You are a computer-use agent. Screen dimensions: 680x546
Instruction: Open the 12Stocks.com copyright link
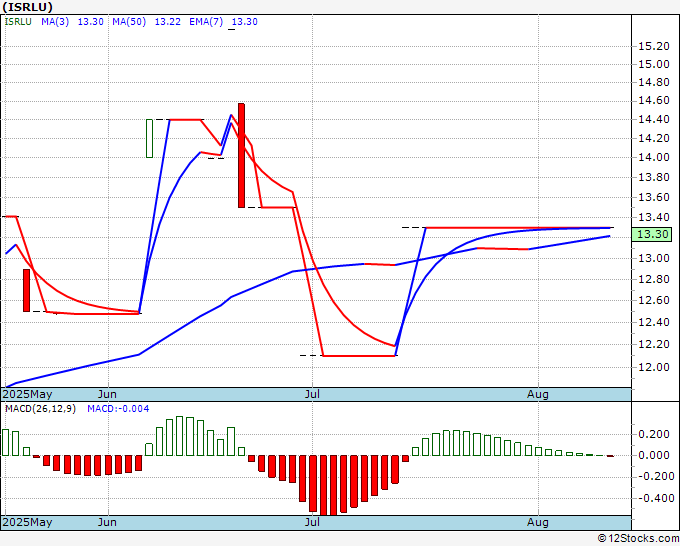click(638, 539)
